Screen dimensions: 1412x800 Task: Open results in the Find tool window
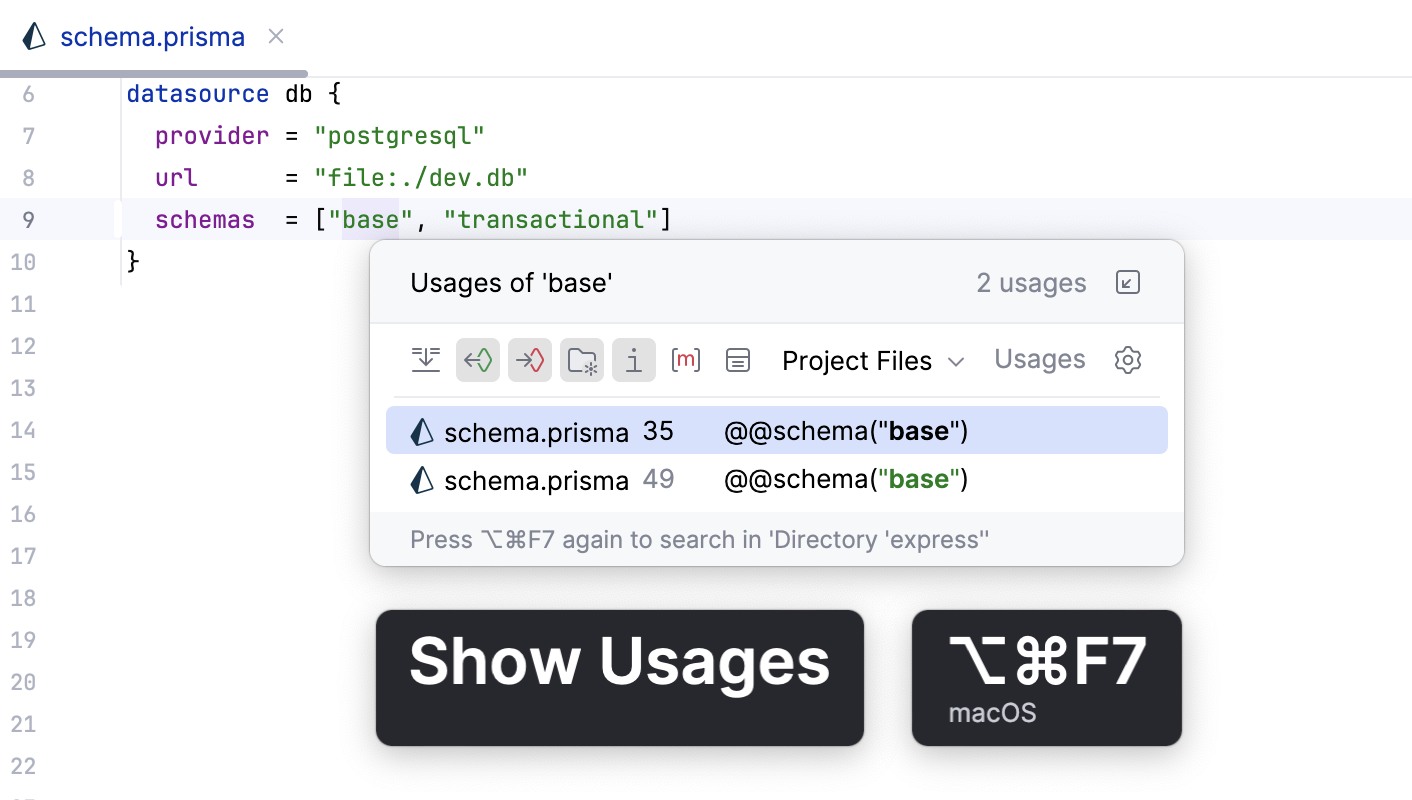pyautogui.click(x=1128, y=282)
